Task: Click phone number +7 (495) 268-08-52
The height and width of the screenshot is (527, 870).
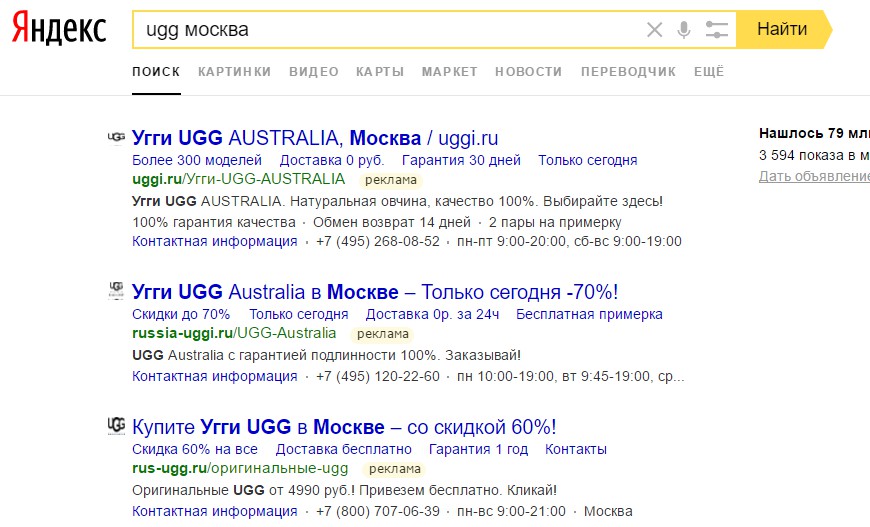Action: (x=378, y=241)
